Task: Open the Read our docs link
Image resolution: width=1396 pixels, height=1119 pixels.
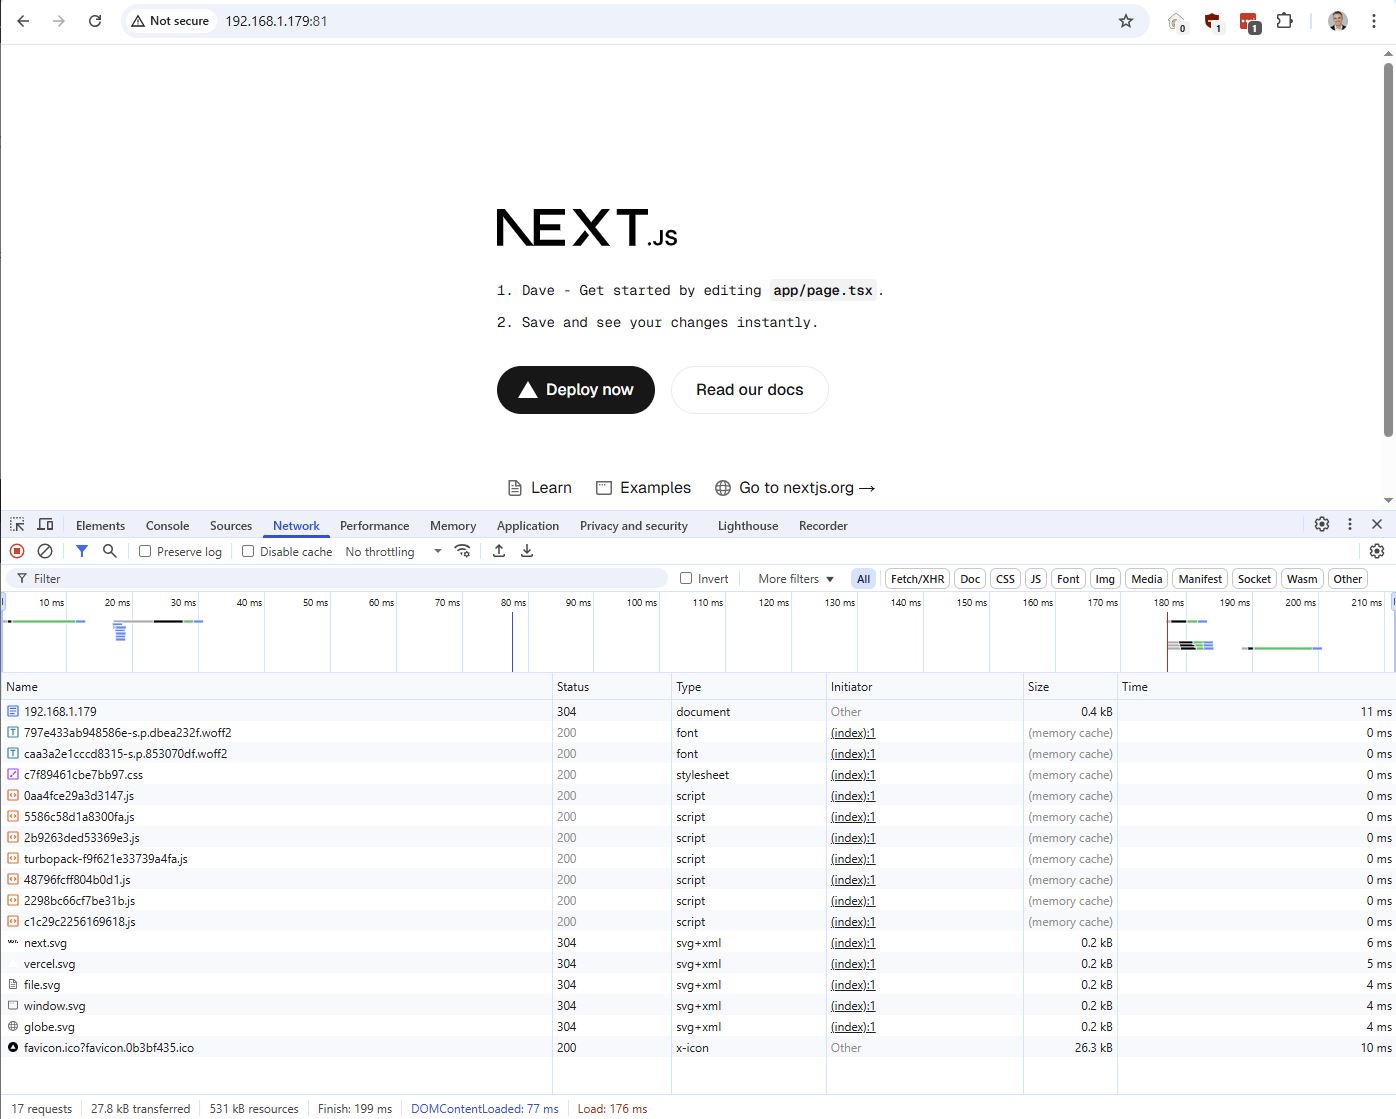Action: 749,390
